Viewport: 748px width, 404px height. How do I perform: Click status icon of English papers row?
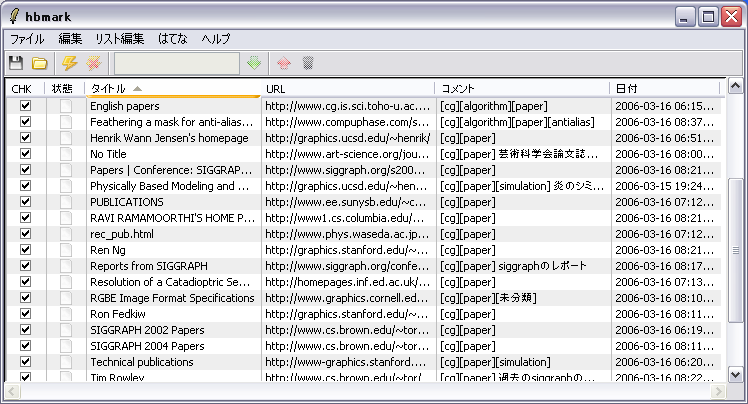point(66,106)
